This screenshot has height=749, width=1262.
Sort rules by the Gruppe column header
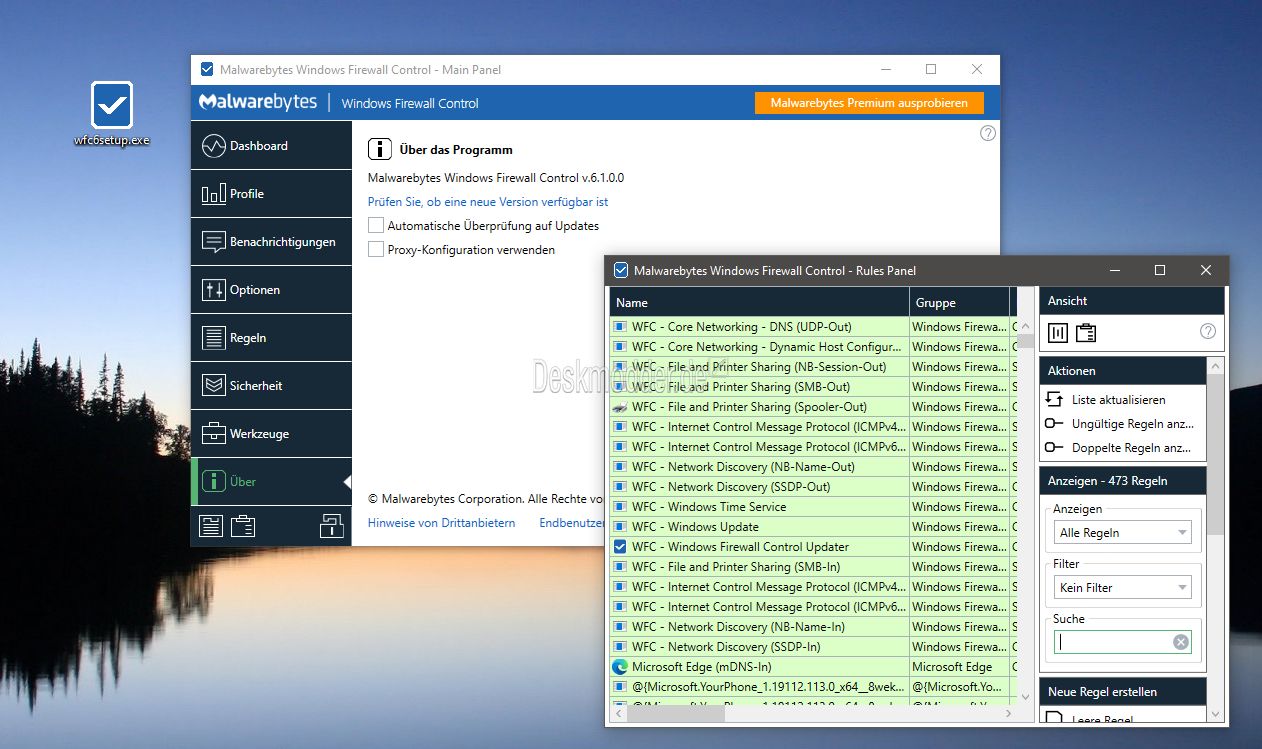(959, 302)
